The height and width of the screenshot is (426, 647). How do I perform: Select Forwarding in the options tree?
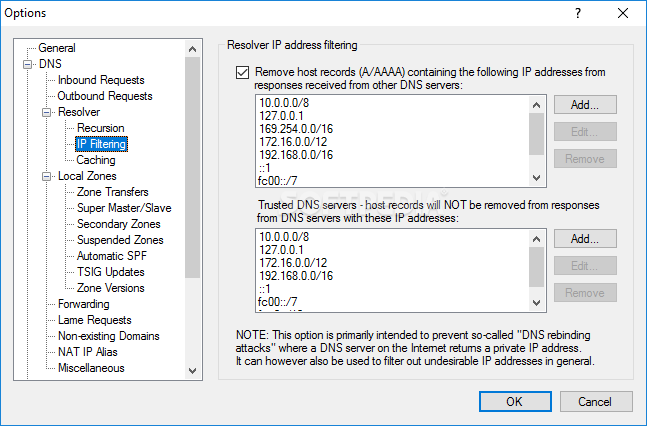[84, 304]
